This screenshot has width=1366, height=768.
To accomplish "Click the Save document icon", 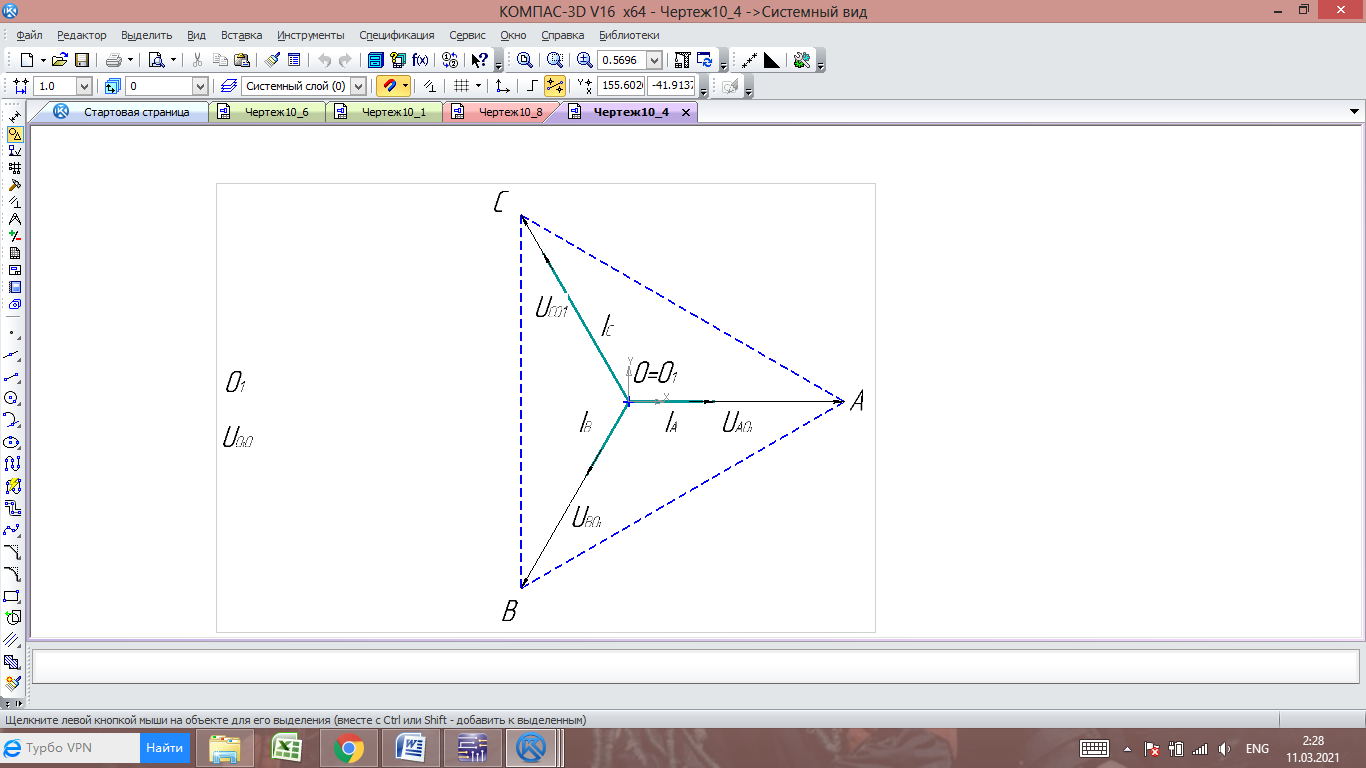I will coord(82,60).
